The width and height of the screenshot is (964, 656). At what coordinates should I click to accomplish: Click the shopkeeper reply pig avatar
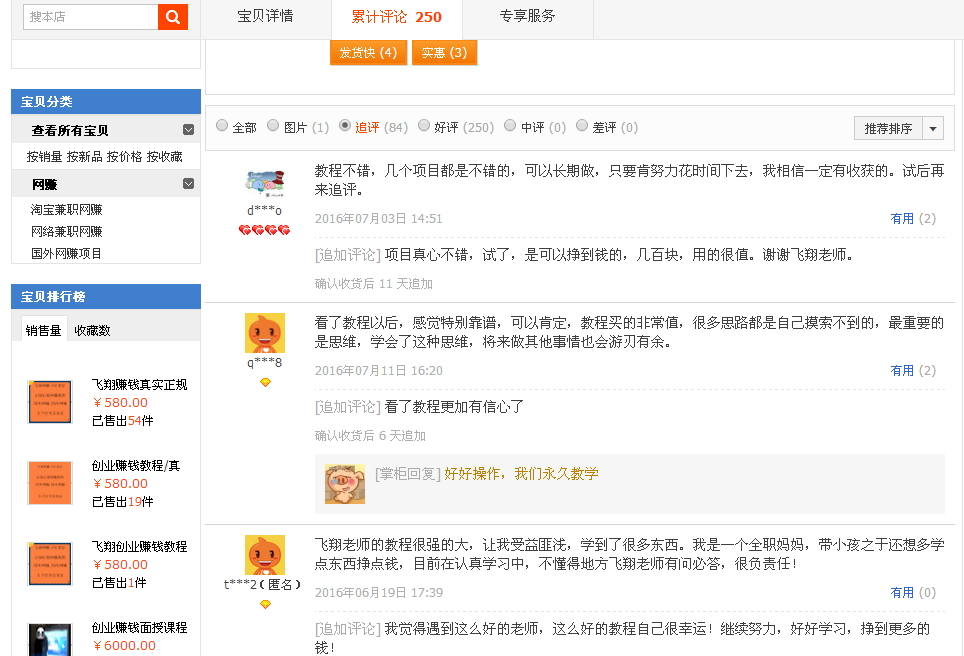pos(344,483)
